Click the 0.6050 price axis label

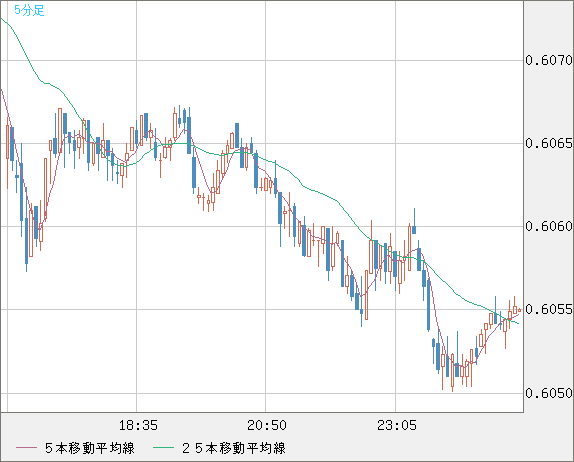(549, 393)
